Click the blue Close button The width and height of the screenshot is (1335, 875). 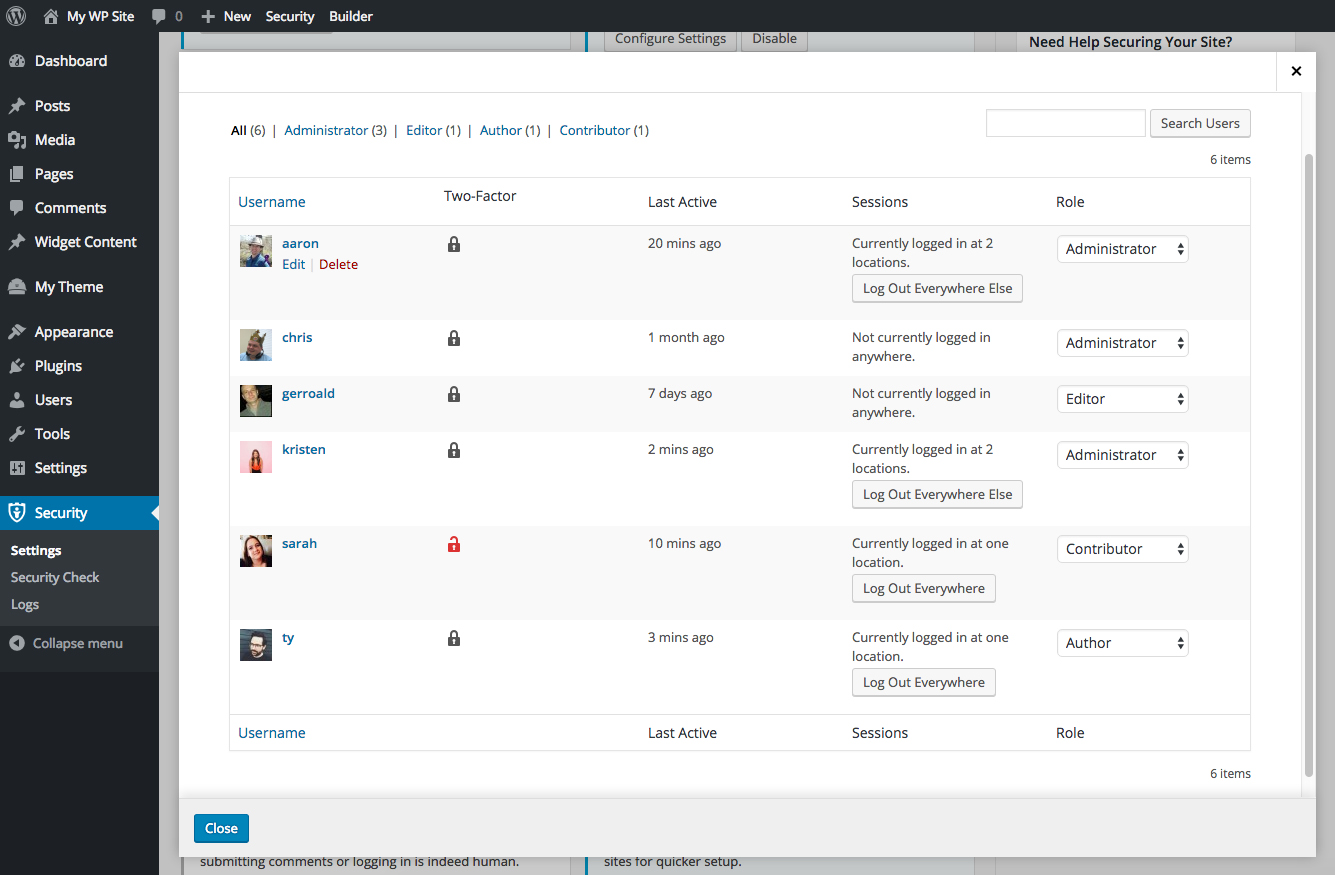(x=221, y=828)
